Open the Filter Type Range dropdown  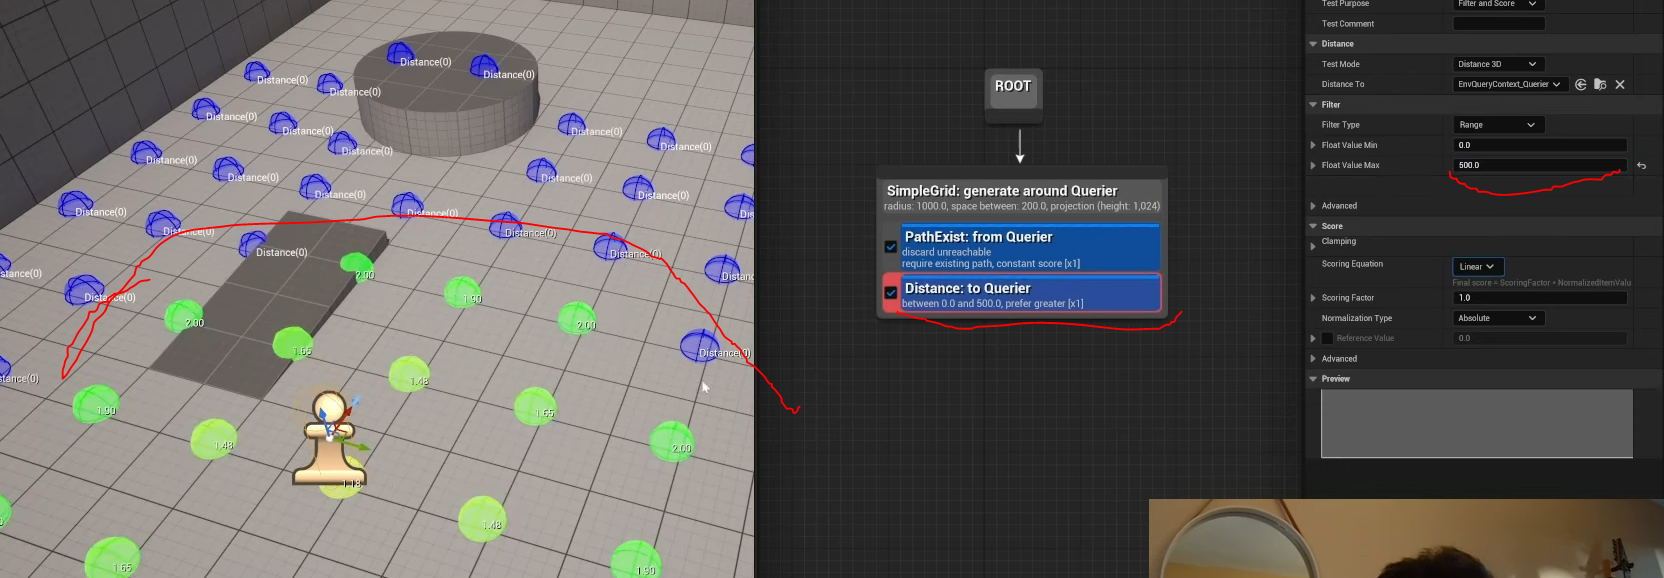1496,125
